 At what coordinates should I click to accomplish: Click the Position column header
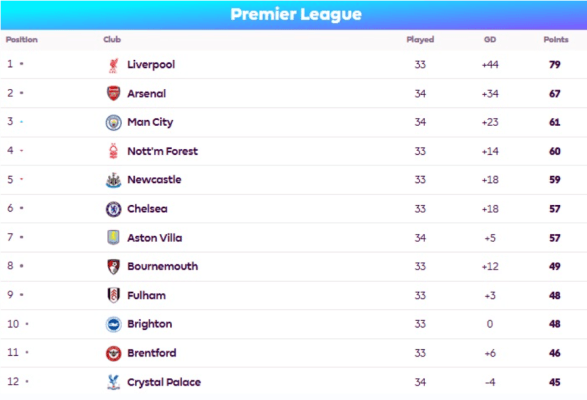click(22, 39)
